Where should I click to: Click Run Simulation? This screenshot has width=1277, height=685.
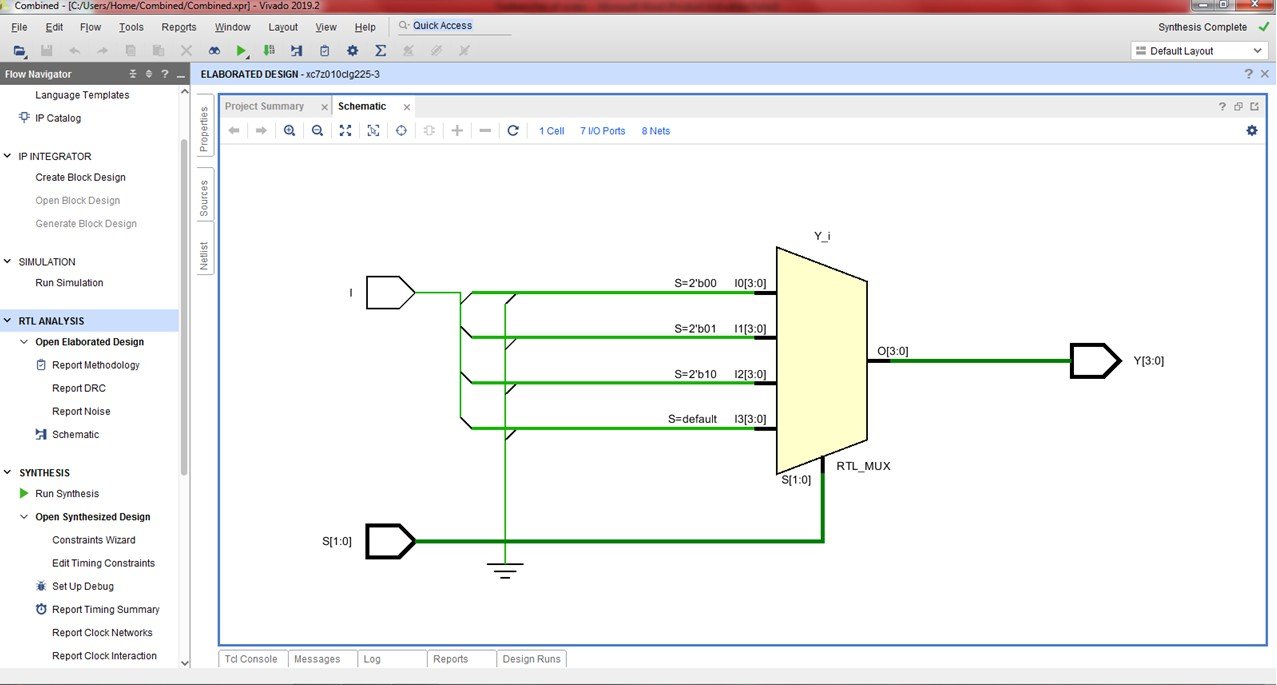pos(69,283)
